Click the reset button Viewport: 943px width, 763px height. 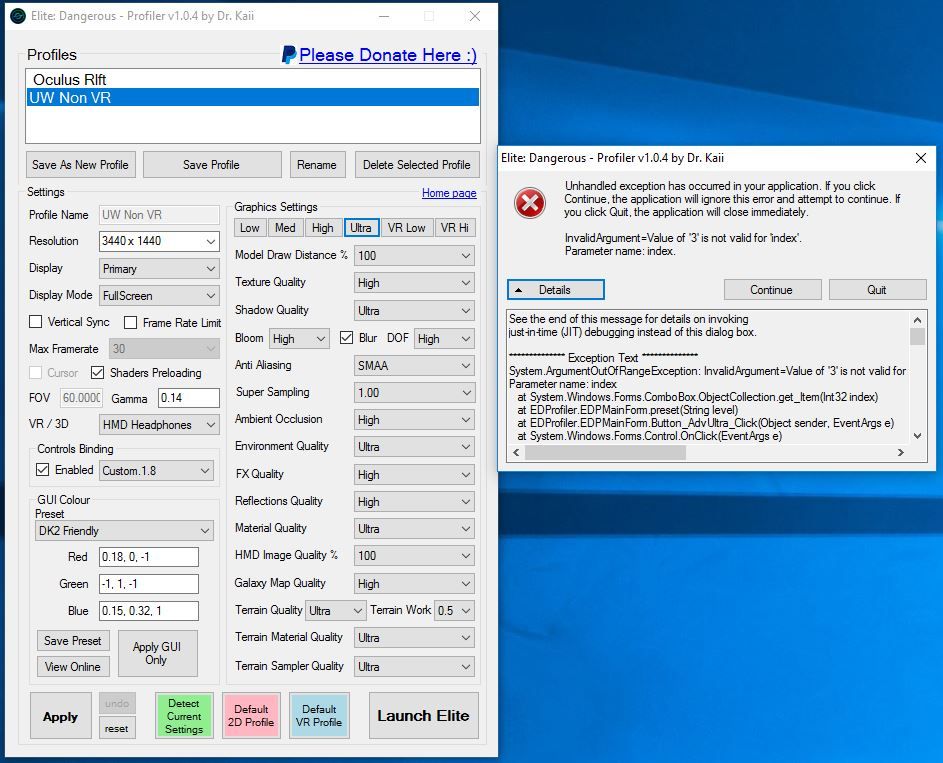[x=117, y=729]
